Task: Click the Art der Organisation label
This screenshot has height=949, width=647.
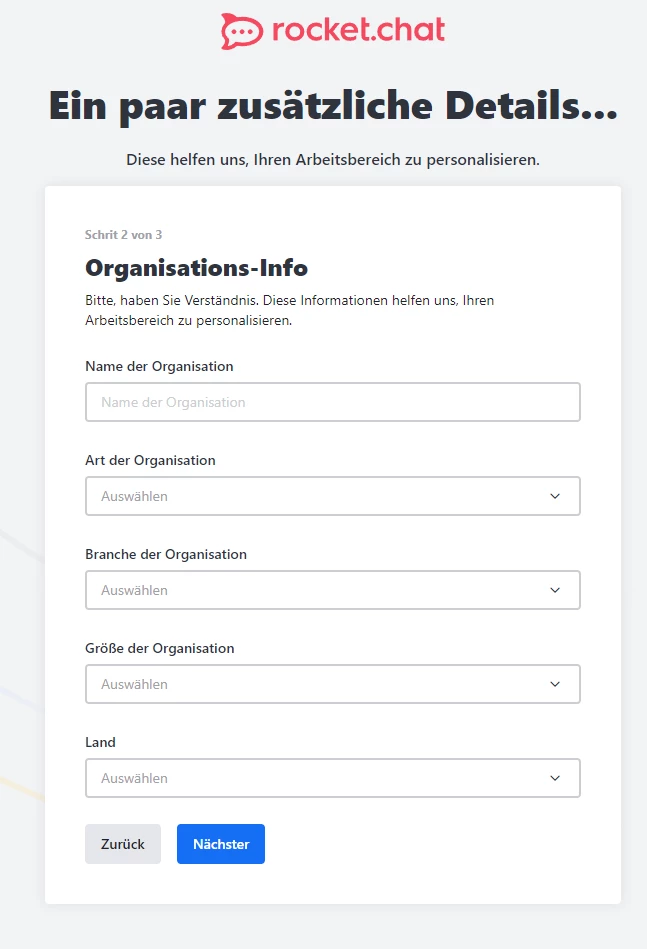Action: tap(150, 460)
